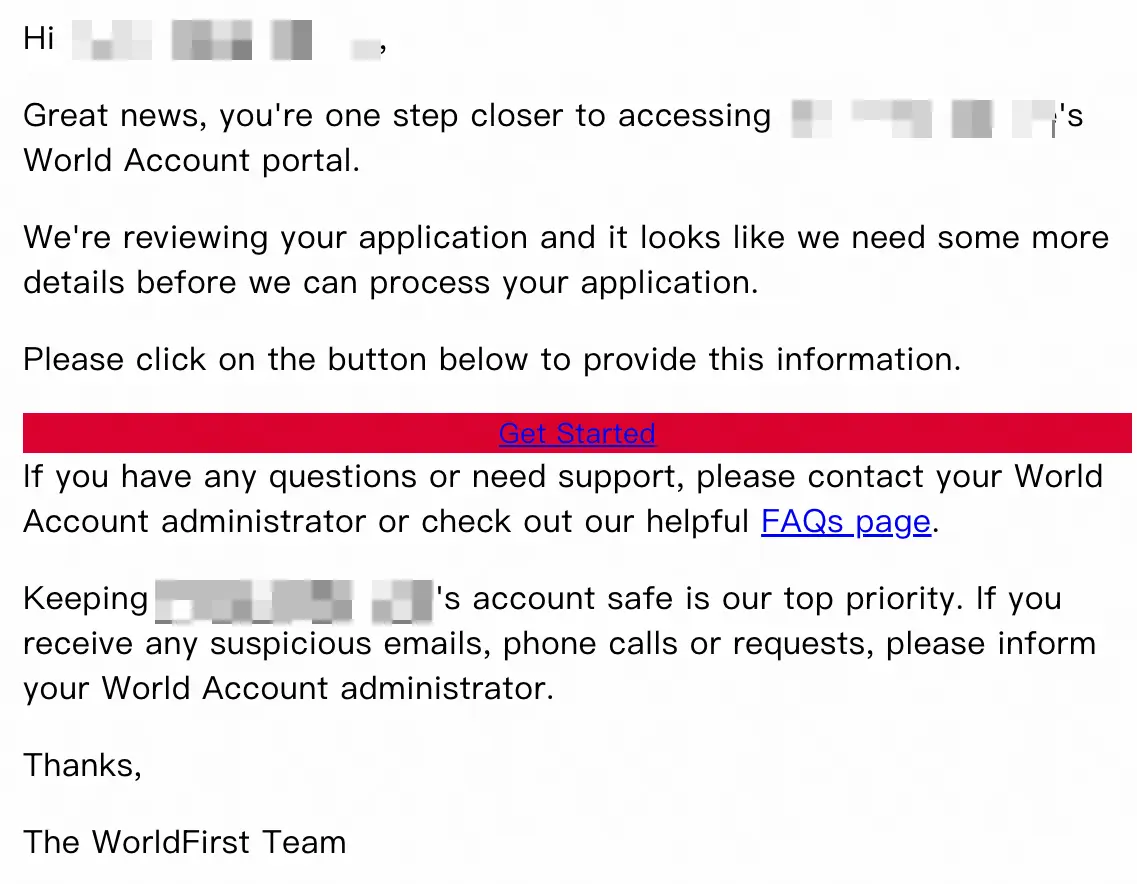Click The WorldFirst Team signature
Screen dimensions: 1137x884
coord(185,843)
